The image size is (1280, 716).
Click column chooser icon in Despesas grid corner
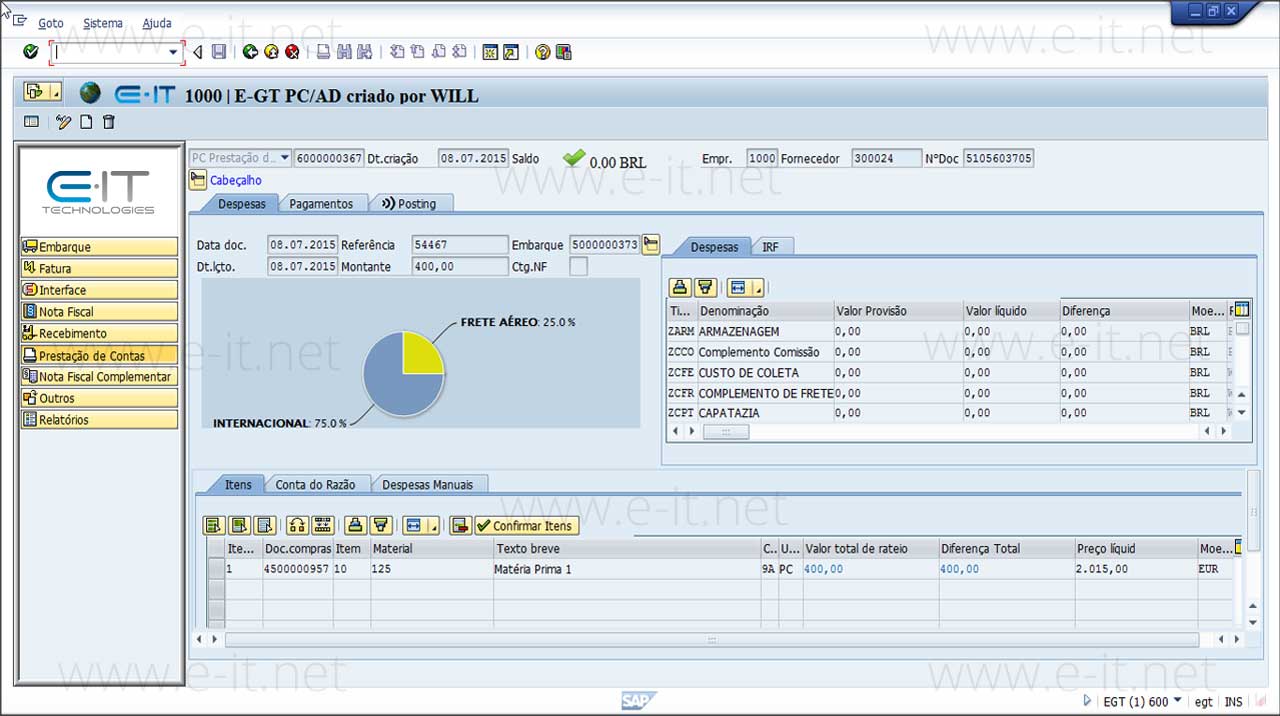1242,310
